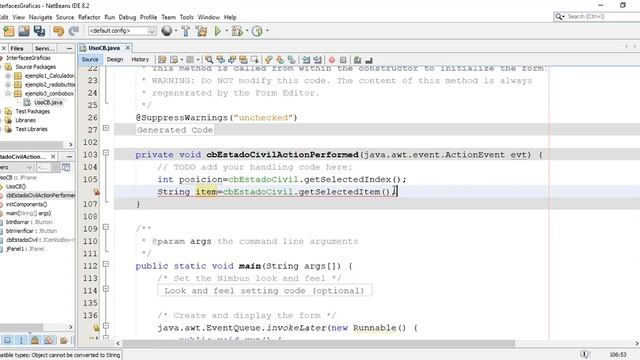This screenshot has width=640, height=360.
Task: Click the Debug Project icon
Action: pyautogui.click(x=237, y=31)
